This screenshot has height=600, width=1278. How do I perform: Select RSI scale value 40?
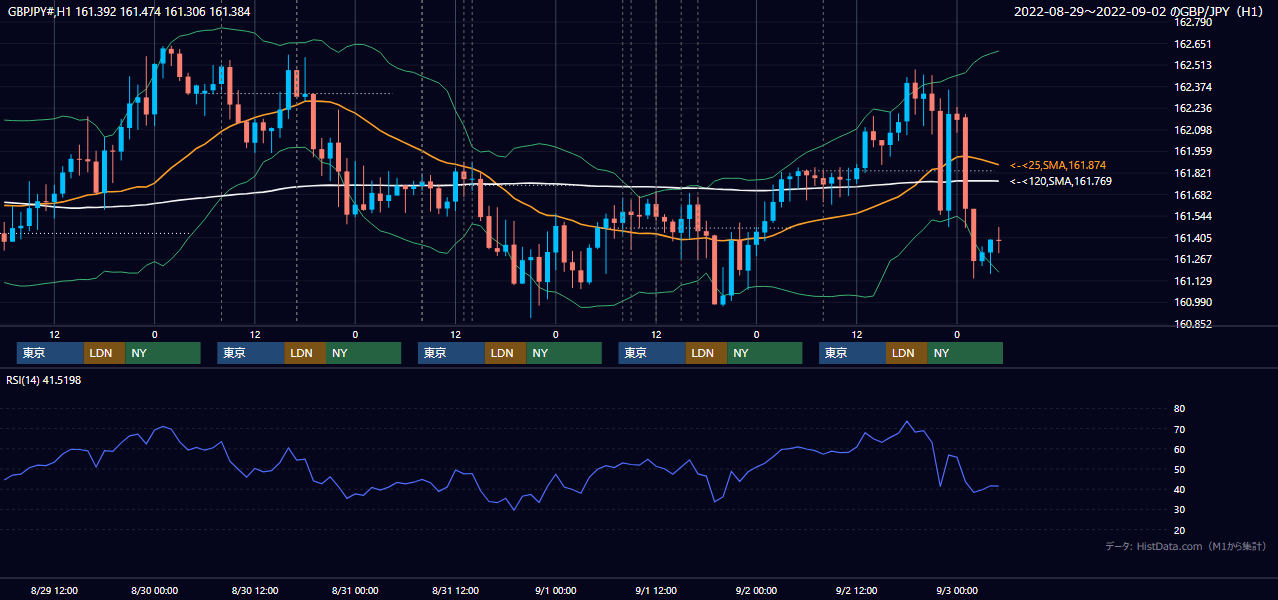point(1180,489)
